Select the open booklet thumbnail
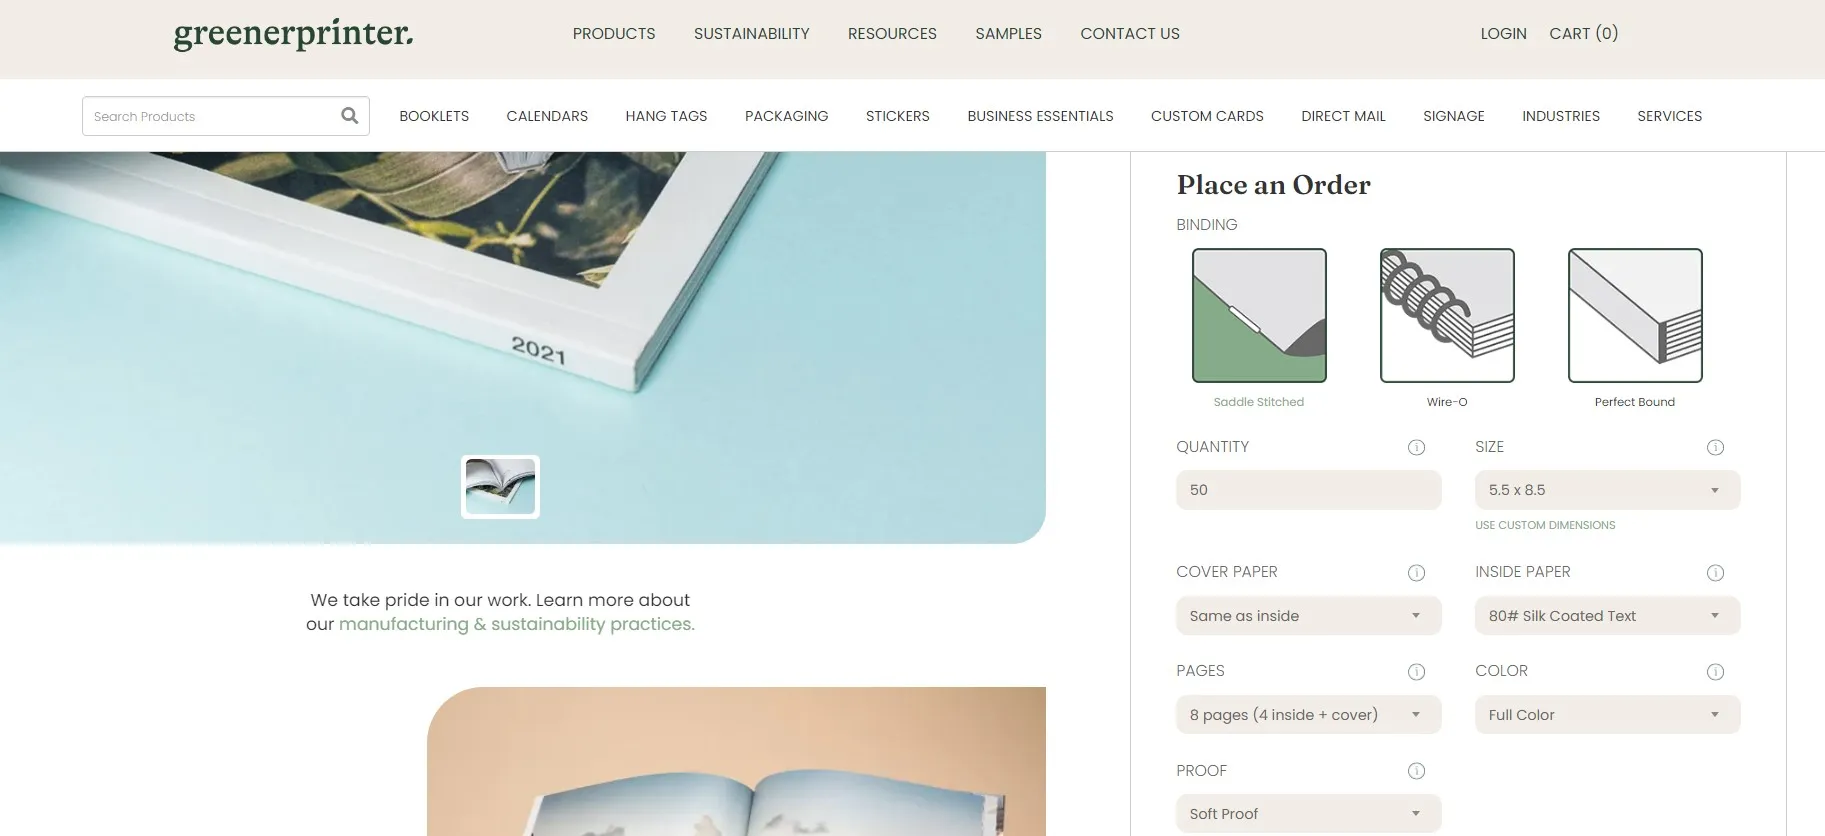 (500, 487)
